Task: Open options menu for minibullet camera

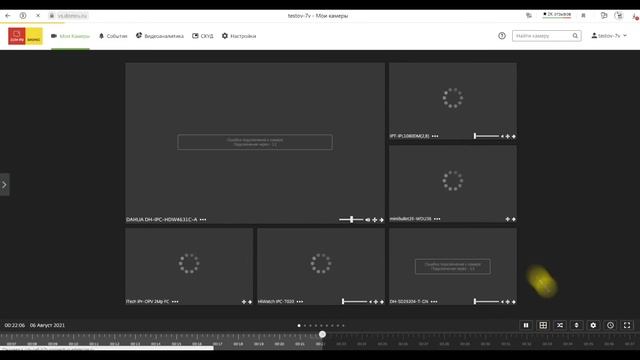Action: pyautogui.click(x=437, y=219)
